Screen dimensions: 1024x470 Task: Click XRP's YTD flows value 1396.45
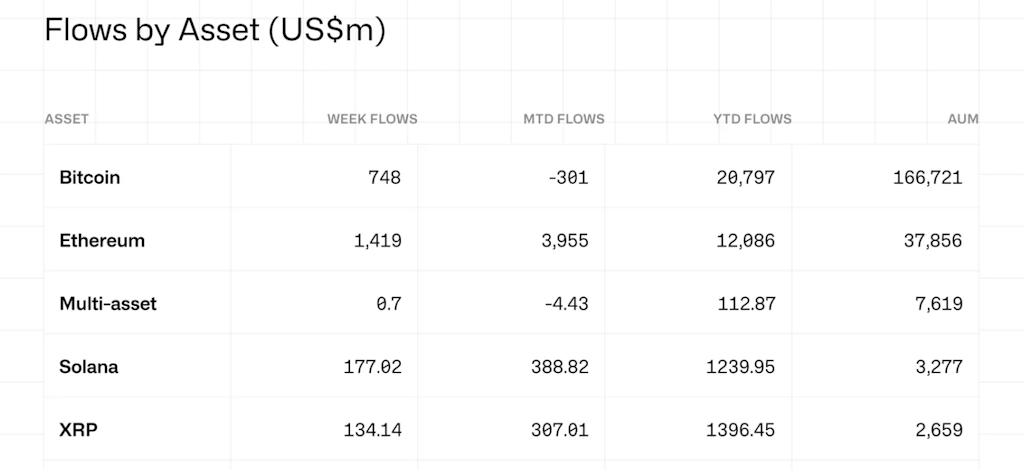pyautogui.click(x=739, y=430)
